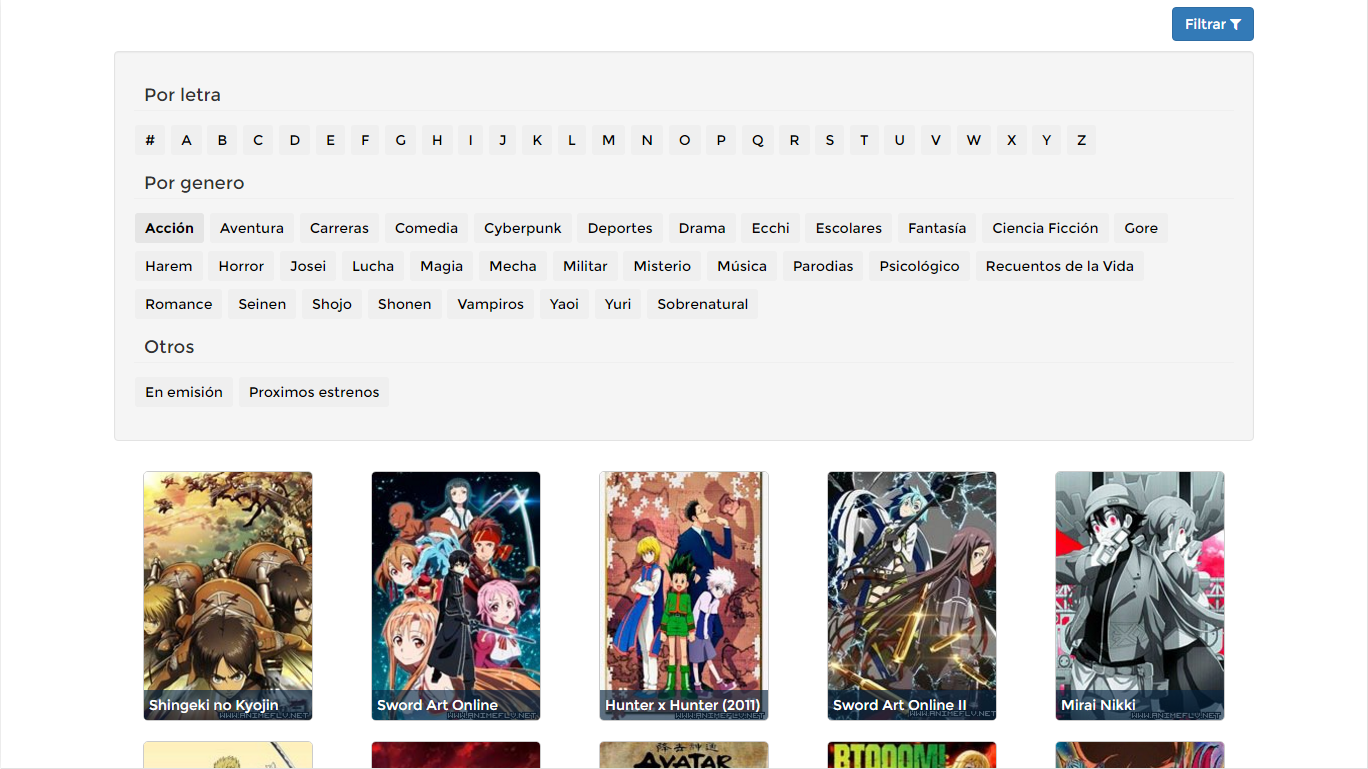The height and width of the screenshot is (769, 1368).
Task: Pick letter K filter
Action: pyautogui.click(x=537, y=140)
